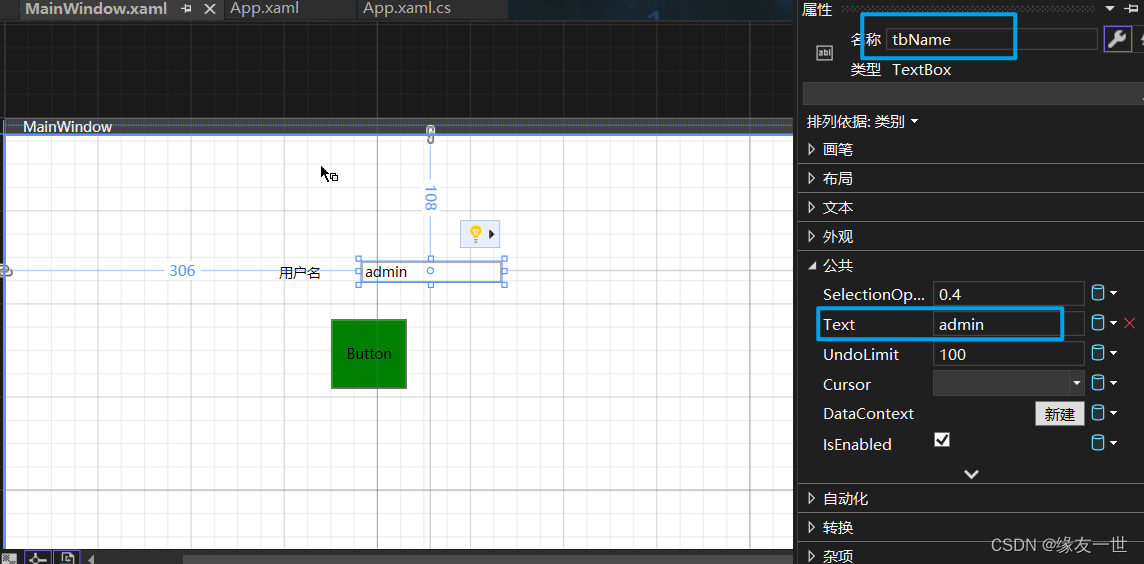
Task: Open the arrow beside the lightbulb
Action: click(492, 234)
